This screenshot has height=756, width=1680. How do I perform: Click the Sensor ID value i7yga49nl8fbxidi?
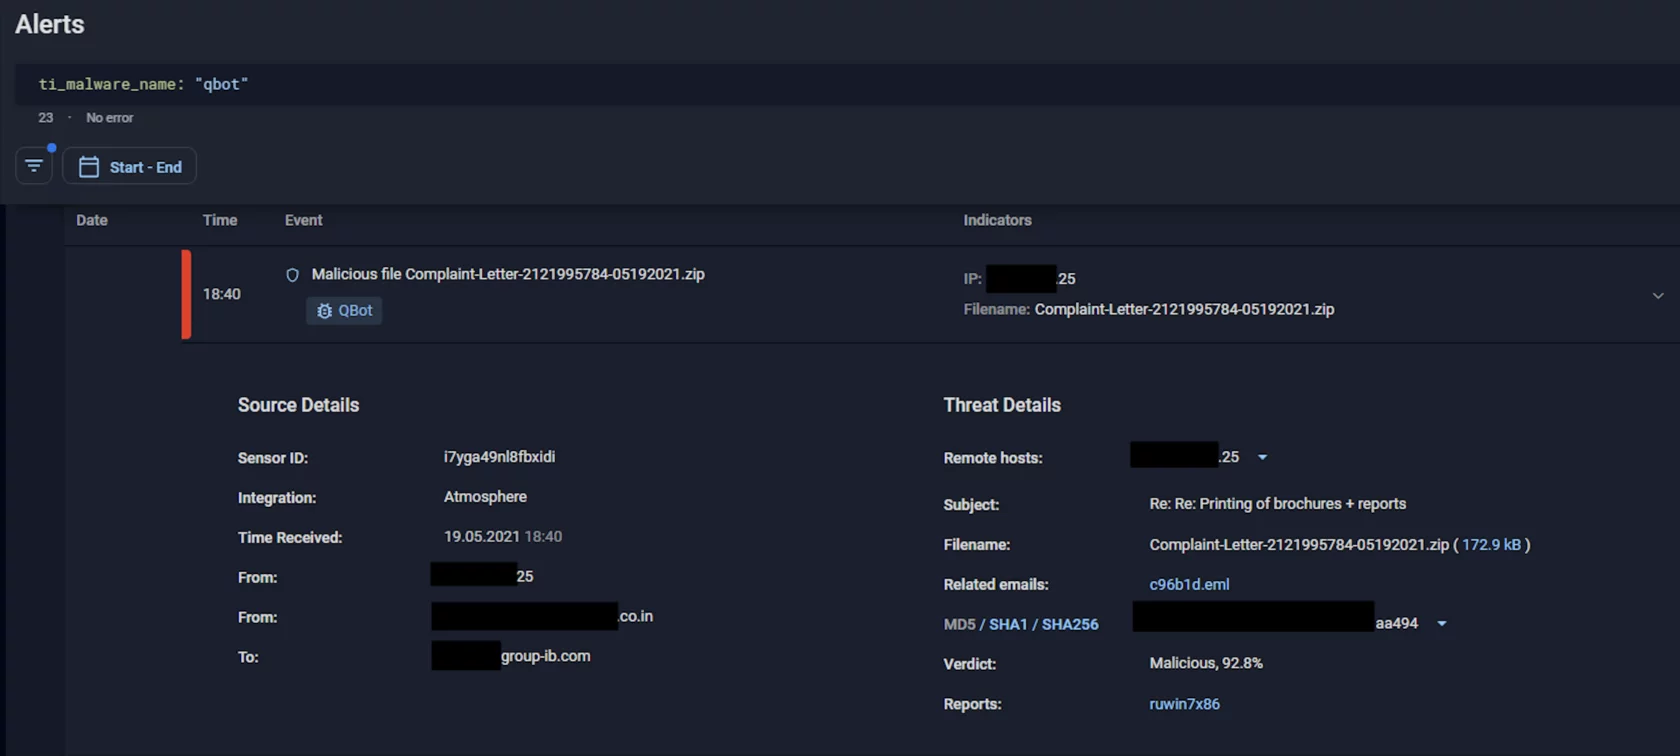coord(499,457)
